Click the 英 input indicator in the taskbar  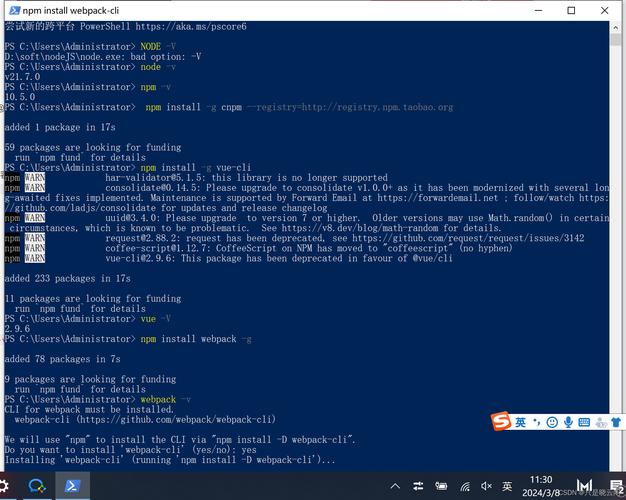coord(507,486)
